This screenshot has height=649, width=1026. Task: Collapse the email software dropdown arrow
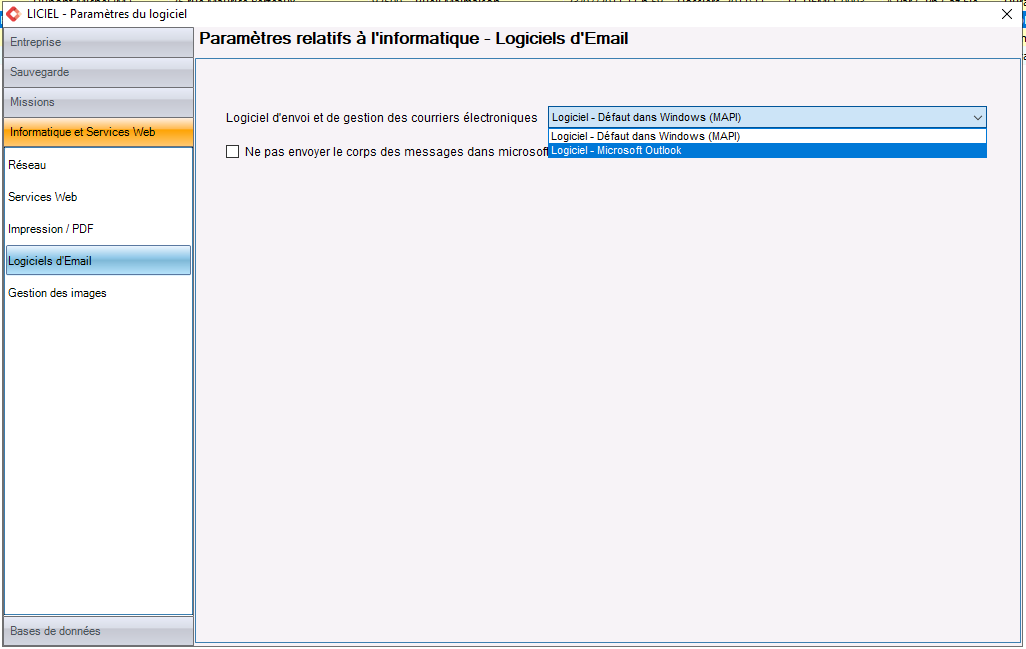[978, 118]
